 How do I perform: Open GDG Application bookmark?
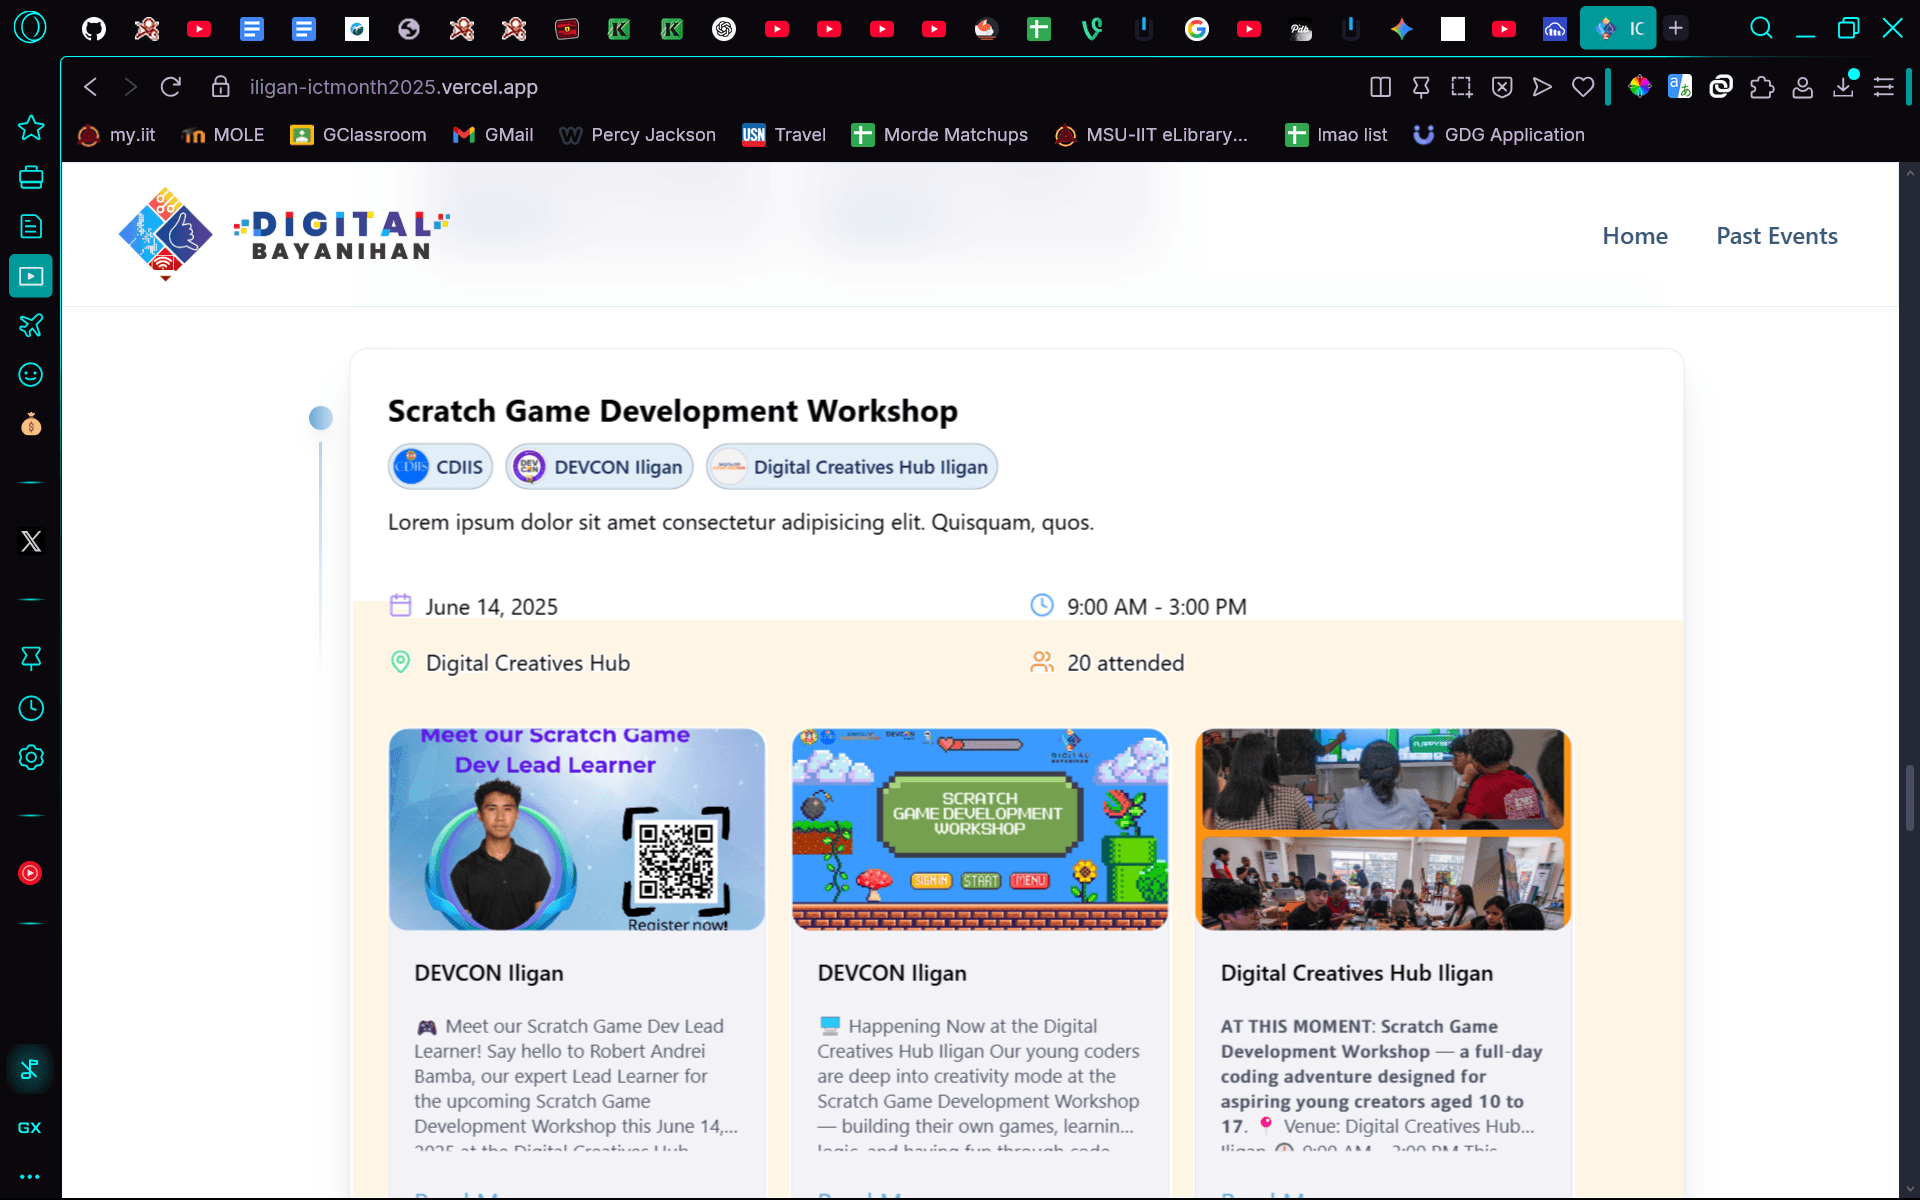coord(1498,135)
